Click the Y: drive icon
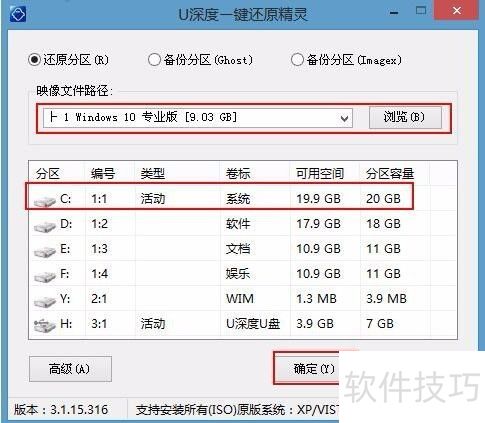The width and height of the screenshot is (485, 423). [x=45, y=301]
